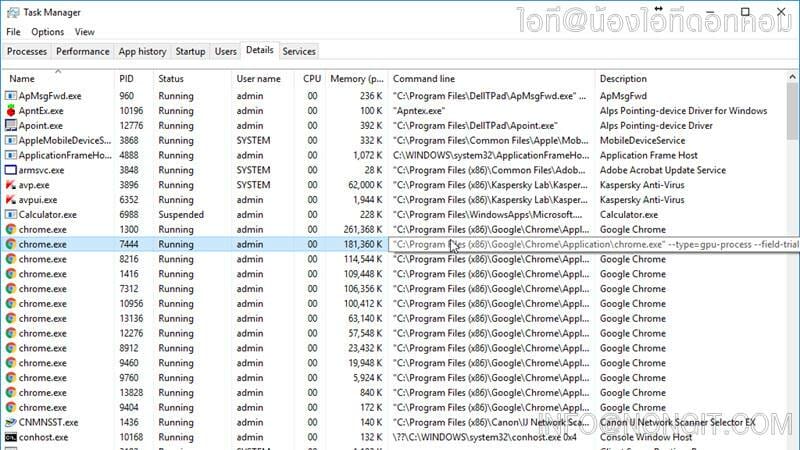The width and height of the screenshot is (800, 450).
Task: Click the MobileDeviceService description
Action: click(642, 141)
